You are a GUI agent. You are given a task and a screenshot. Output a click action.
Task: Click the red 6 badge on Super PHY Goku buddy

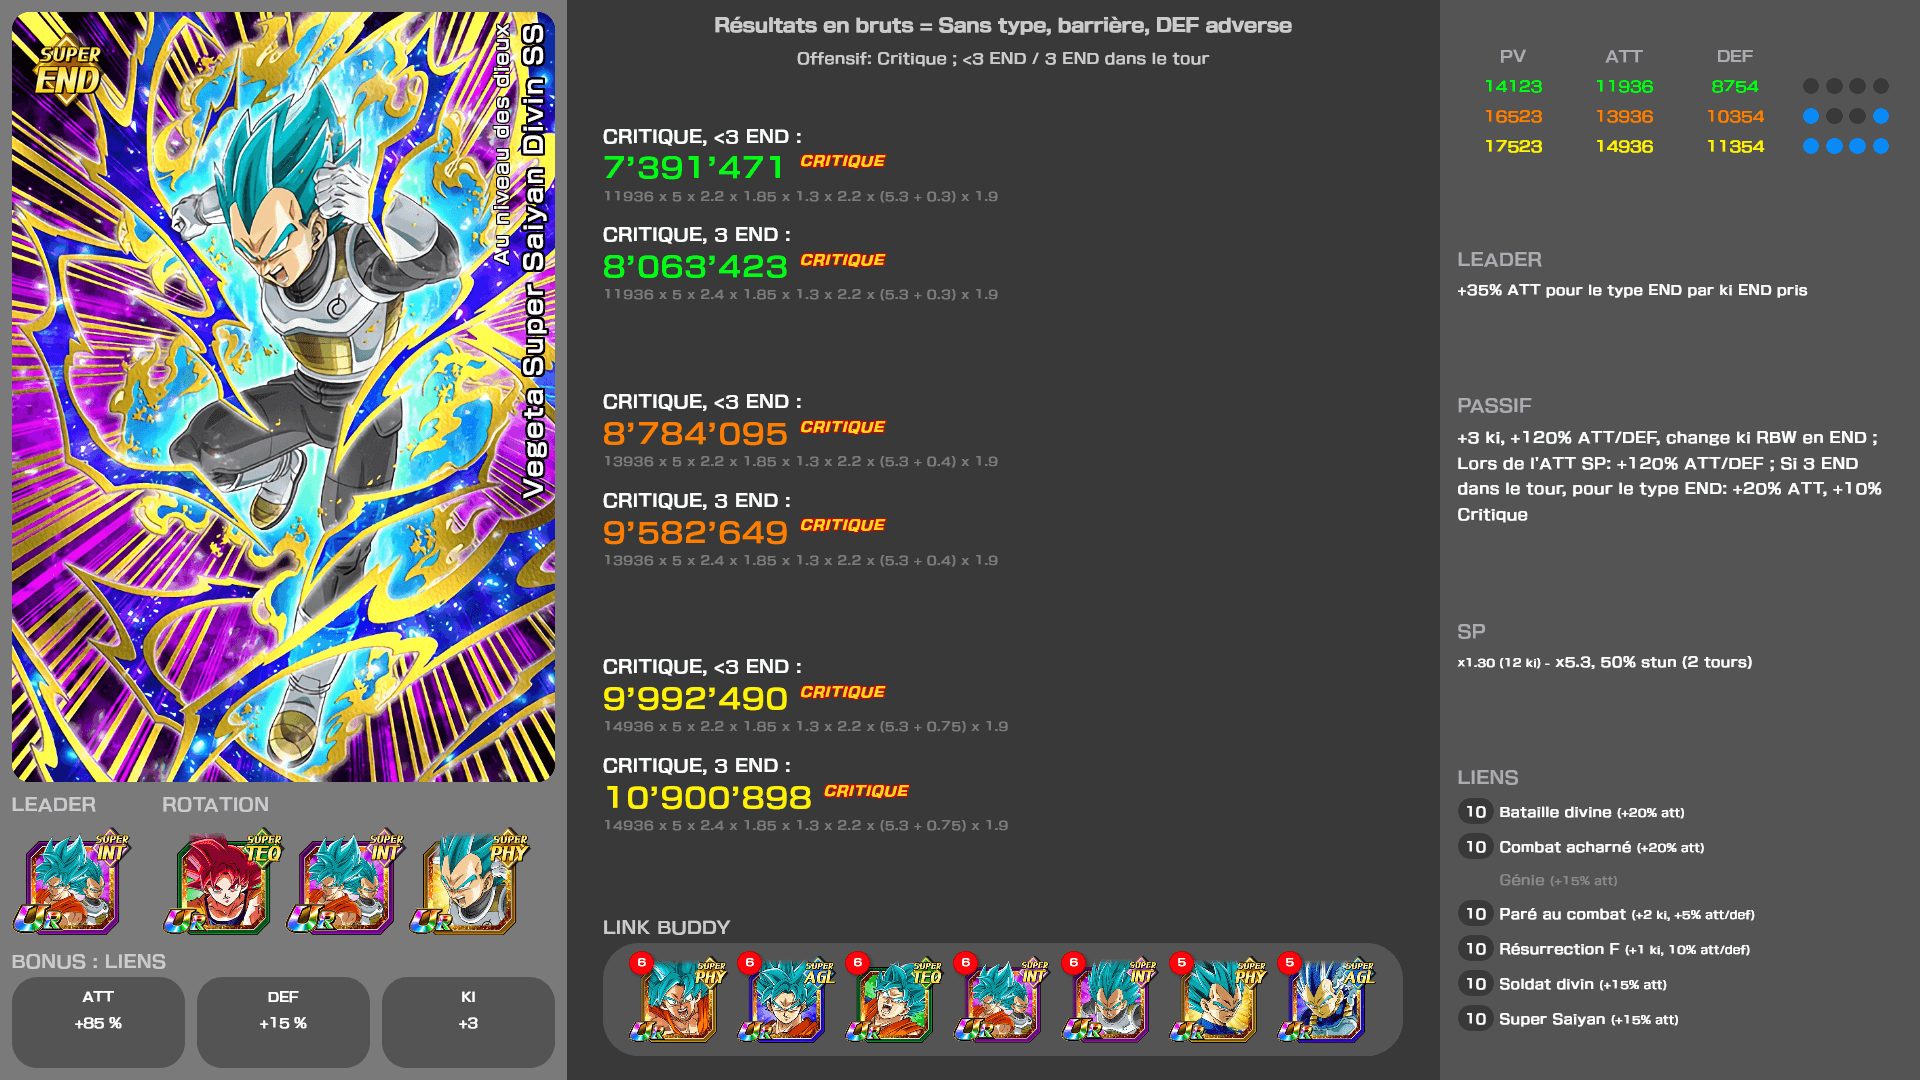point(642,963)
